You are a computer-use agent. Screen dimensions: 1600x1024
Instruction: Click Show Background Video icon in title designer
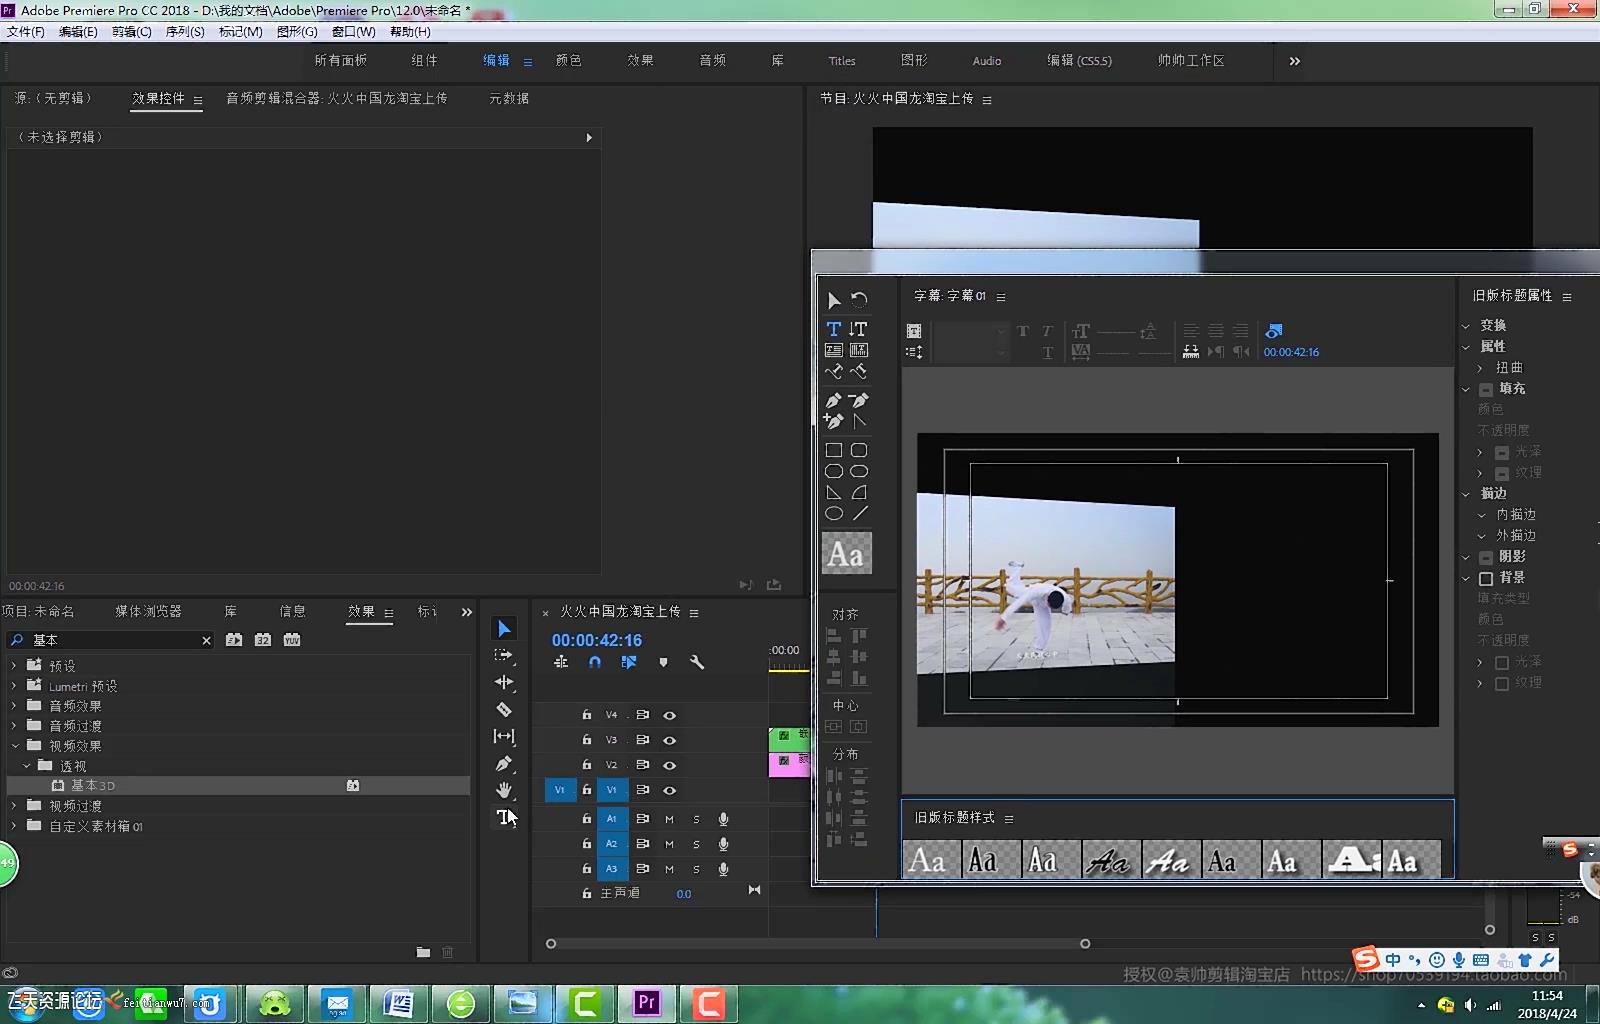[x=1273, y=331]
